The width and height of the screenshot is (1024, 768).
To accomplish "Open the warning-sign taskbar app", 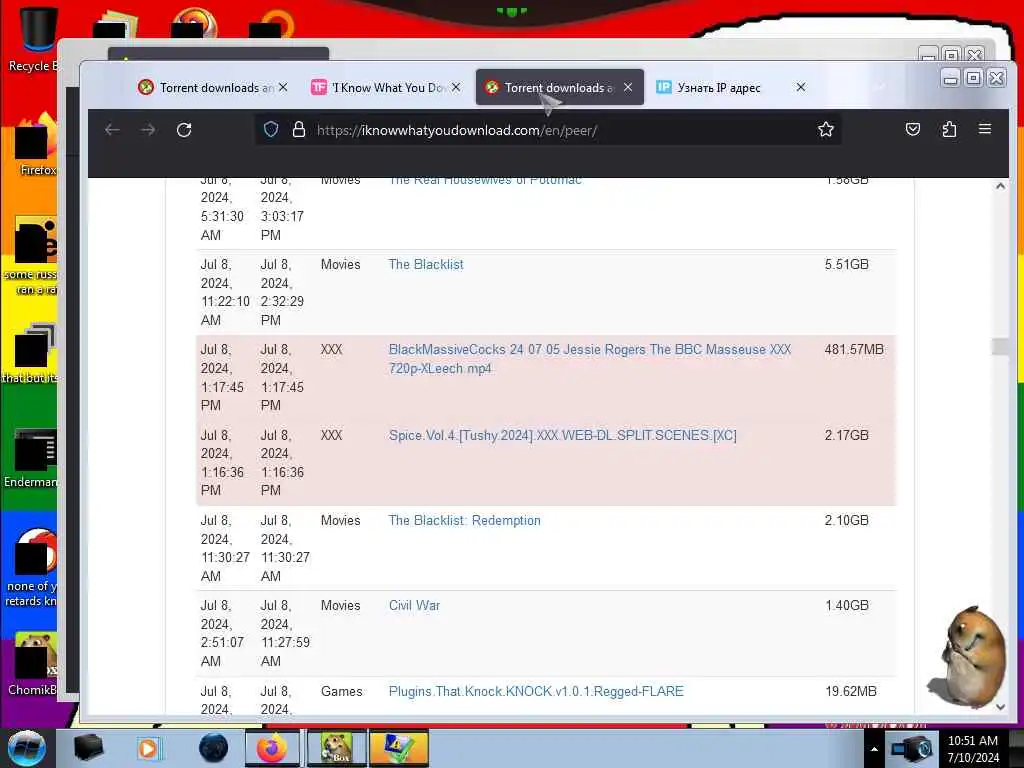I will coord(398,748).
